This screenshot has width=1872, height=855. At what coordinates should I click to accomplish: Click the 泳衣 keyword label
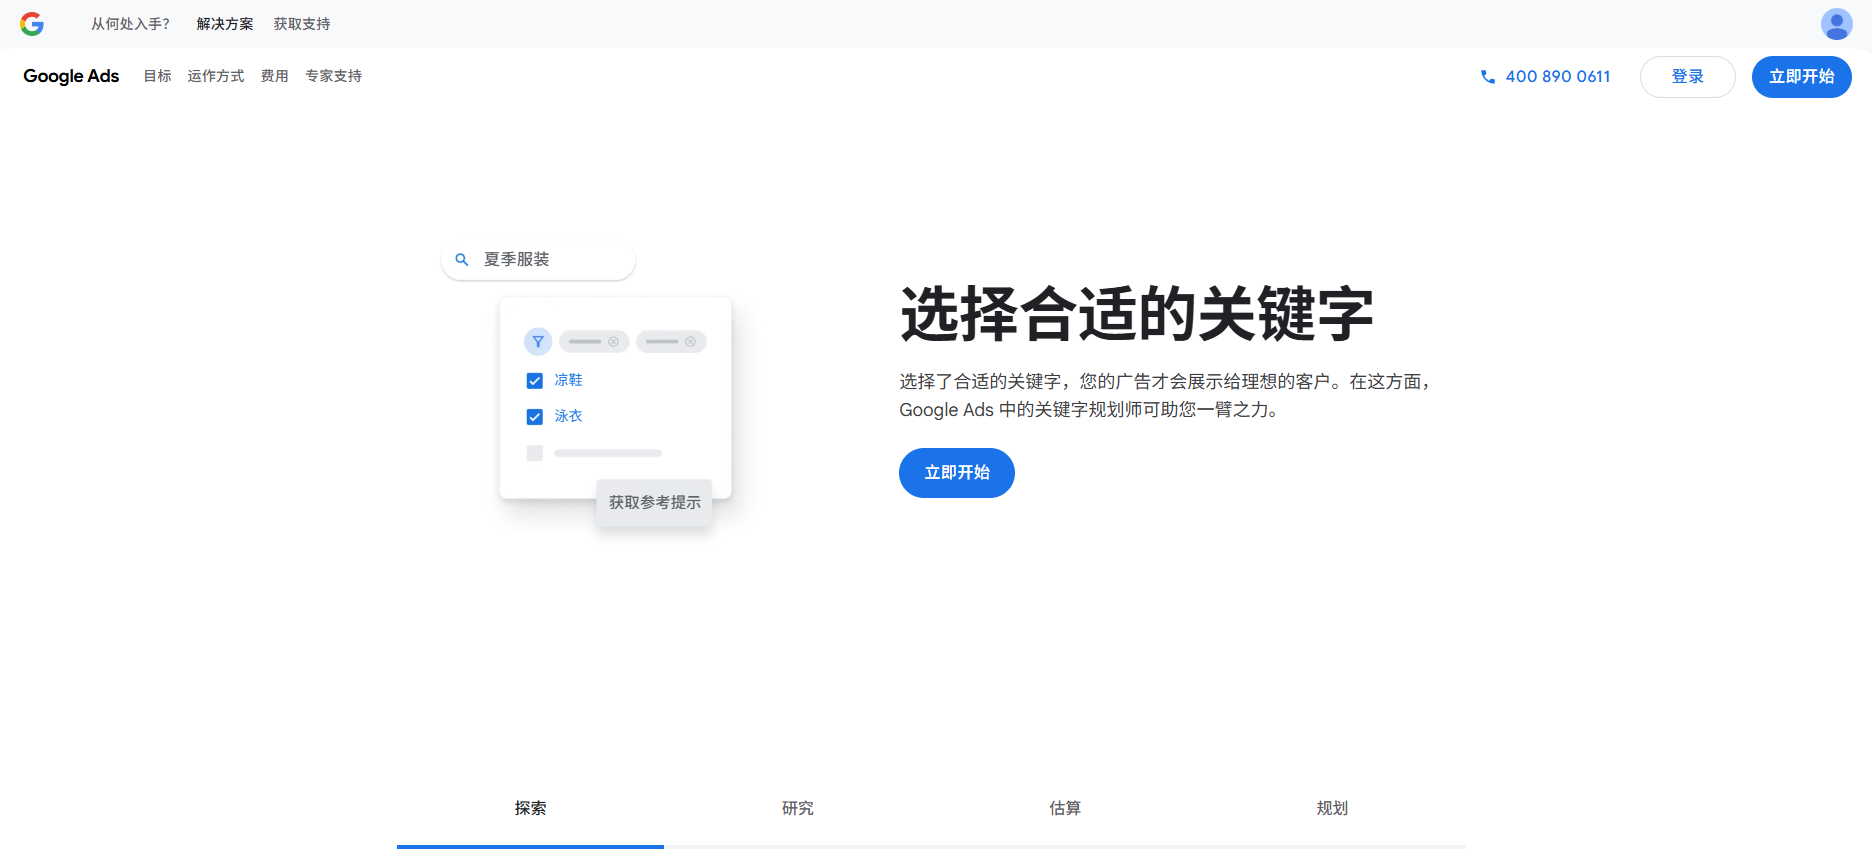[569, 416]
